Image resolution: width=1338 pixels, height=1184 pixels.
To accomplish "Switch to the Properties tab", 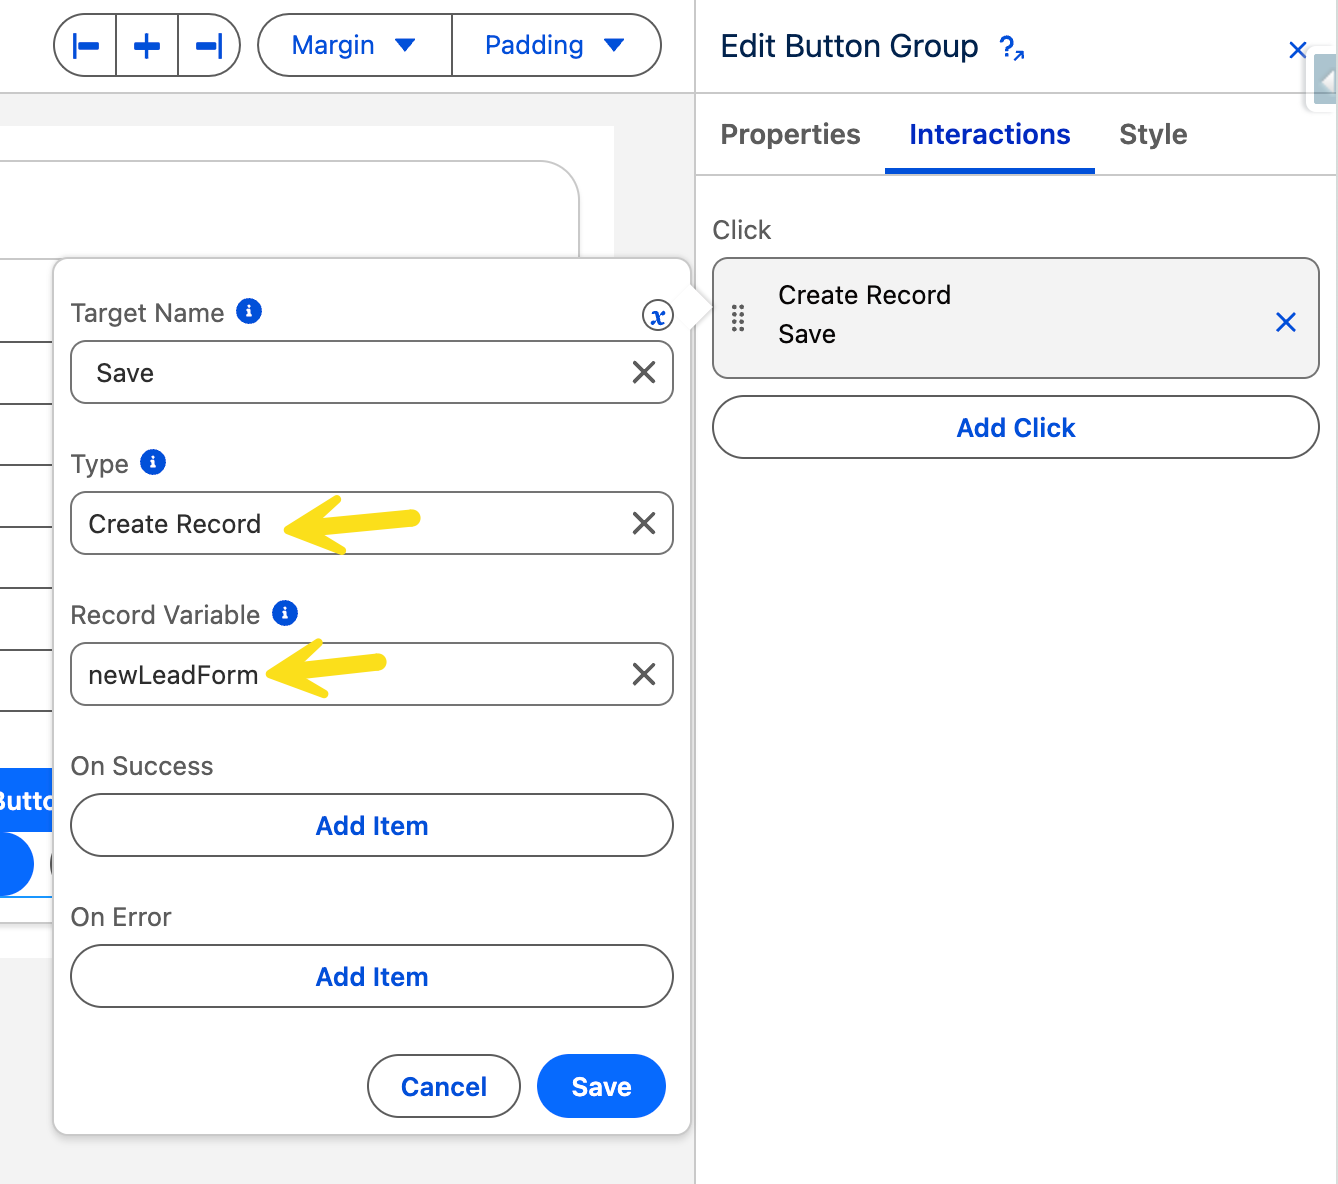I will point(790,135).
